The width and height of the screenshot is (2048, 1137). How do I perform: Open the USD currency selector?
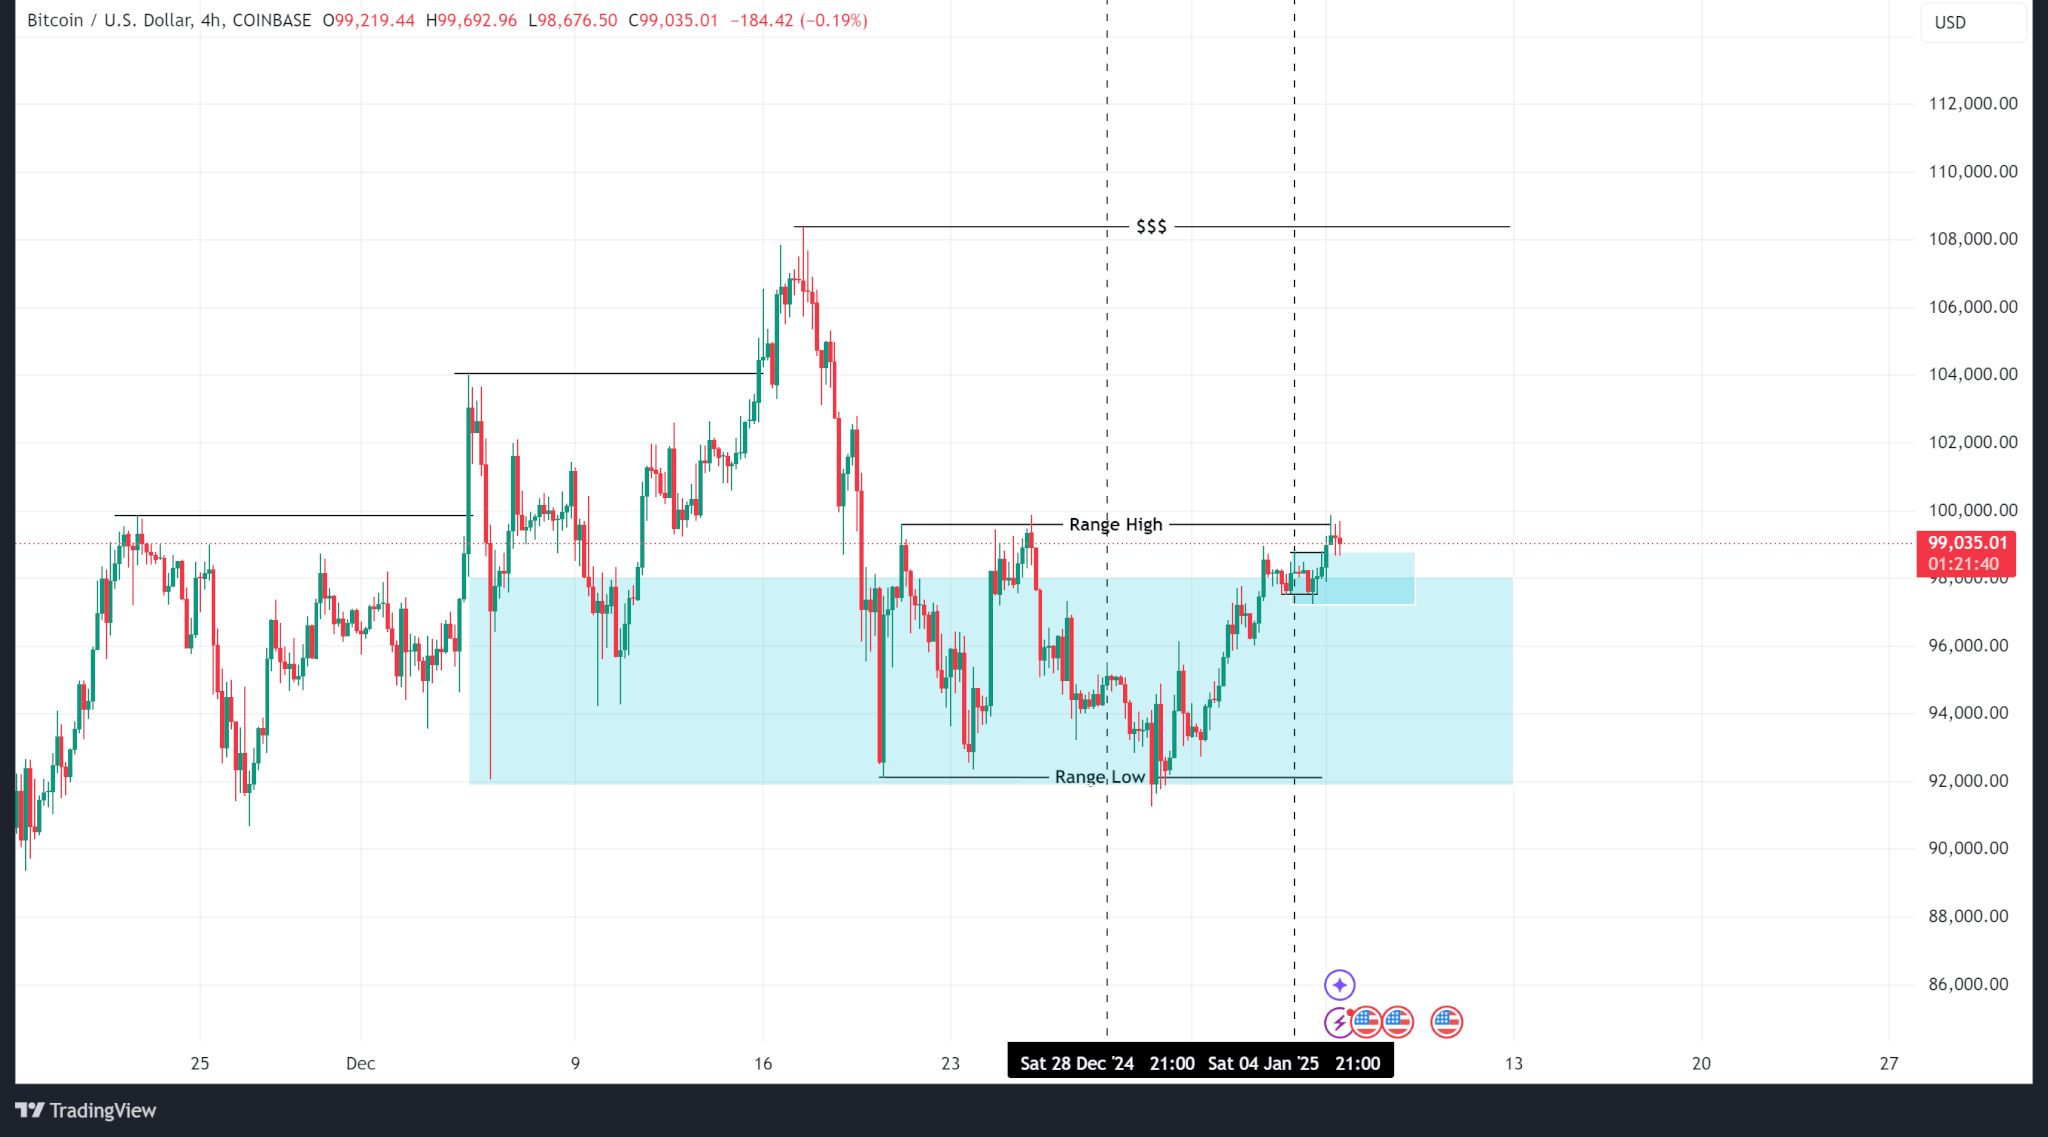[x=1972, y=22]
